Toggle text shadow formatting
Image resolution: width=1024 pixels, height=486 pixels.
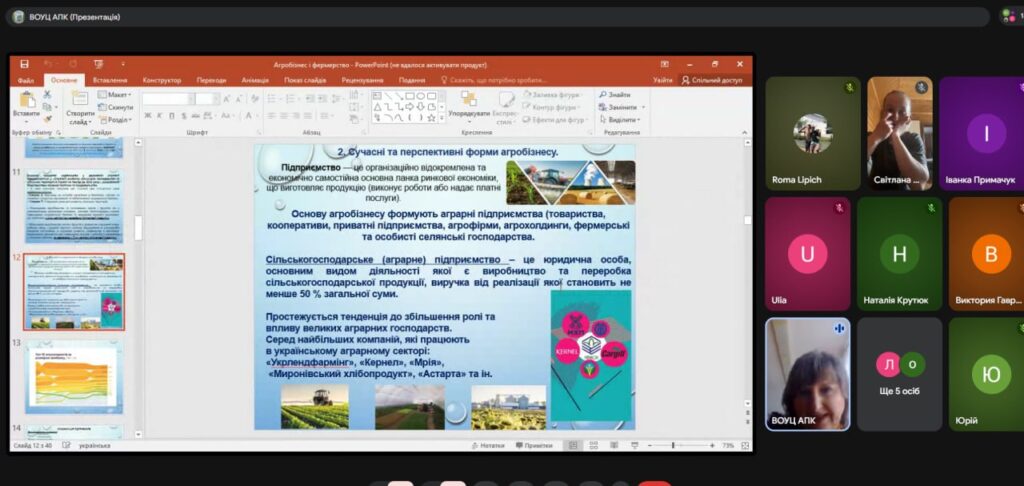tap(184, 116)
